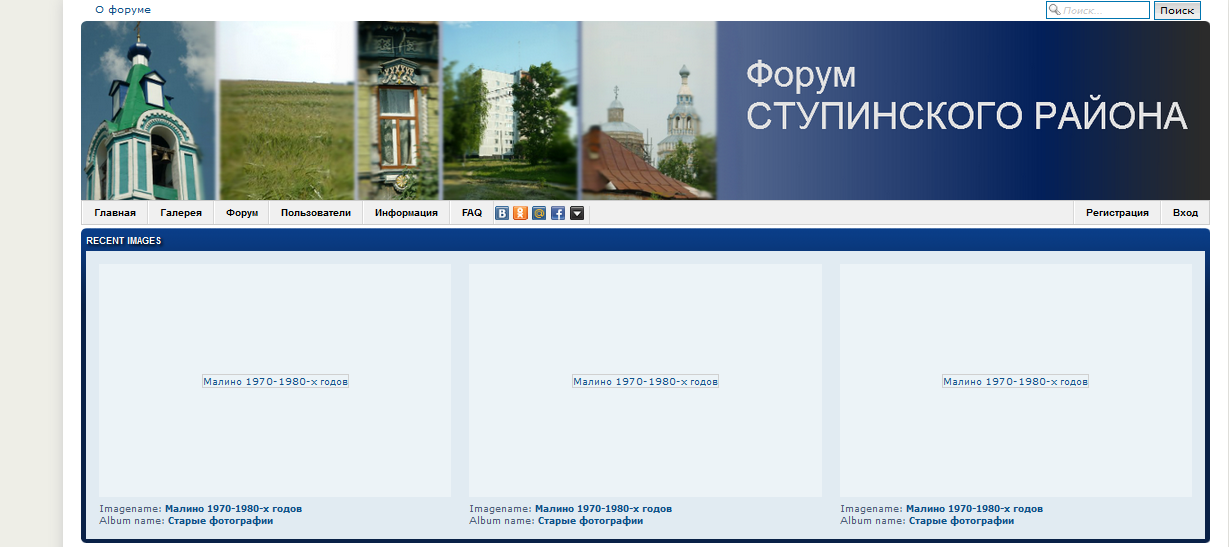Open the Галерея menu item
The height and width of the screenshot is (547, 1229).
tap(181, 213)
